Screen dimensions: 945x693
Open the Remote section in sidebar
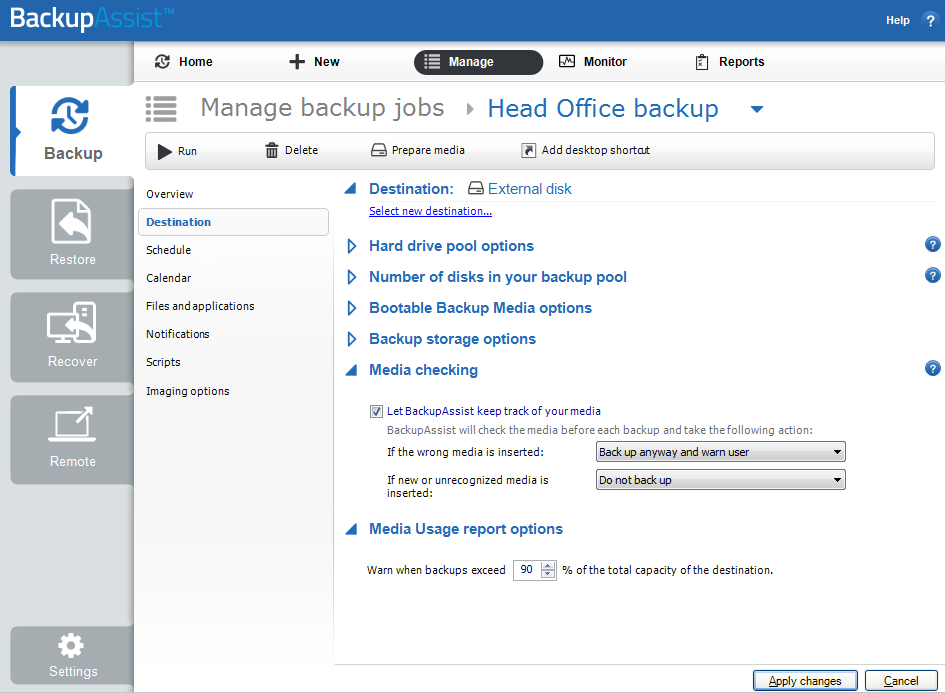(x=72, y=439)
